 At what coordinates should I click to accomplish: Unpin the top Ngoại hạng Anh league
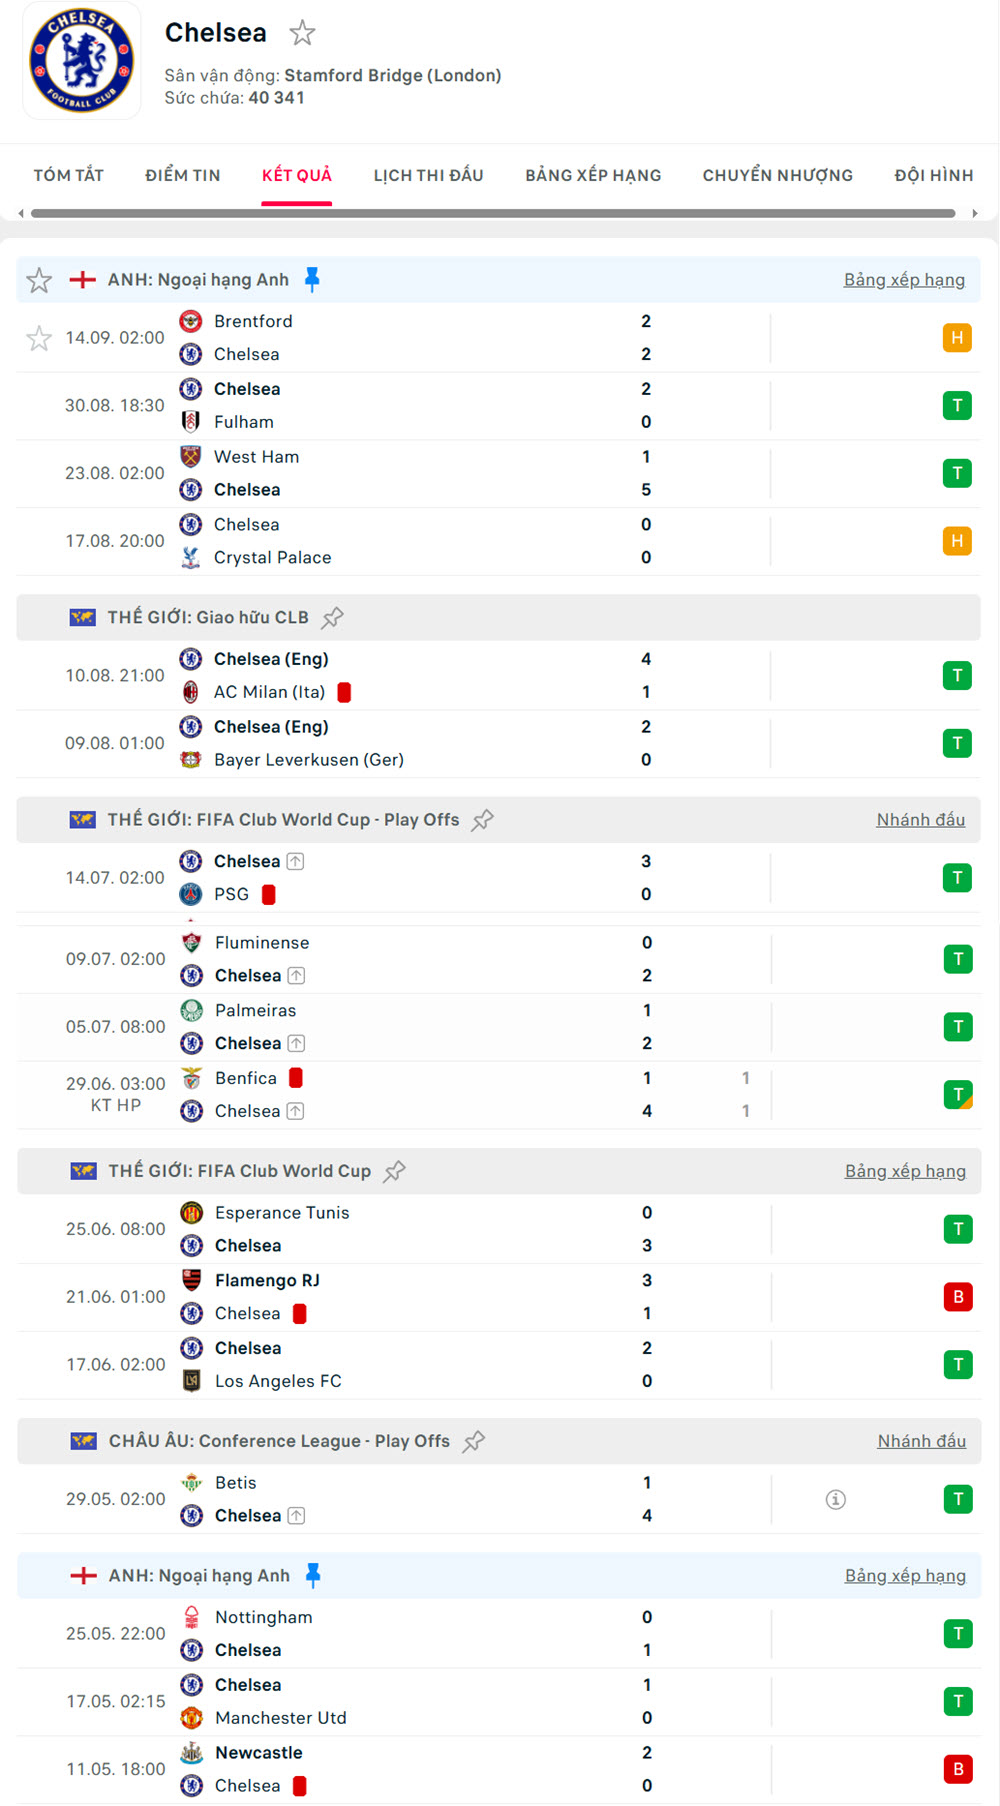tap(312, 280)
